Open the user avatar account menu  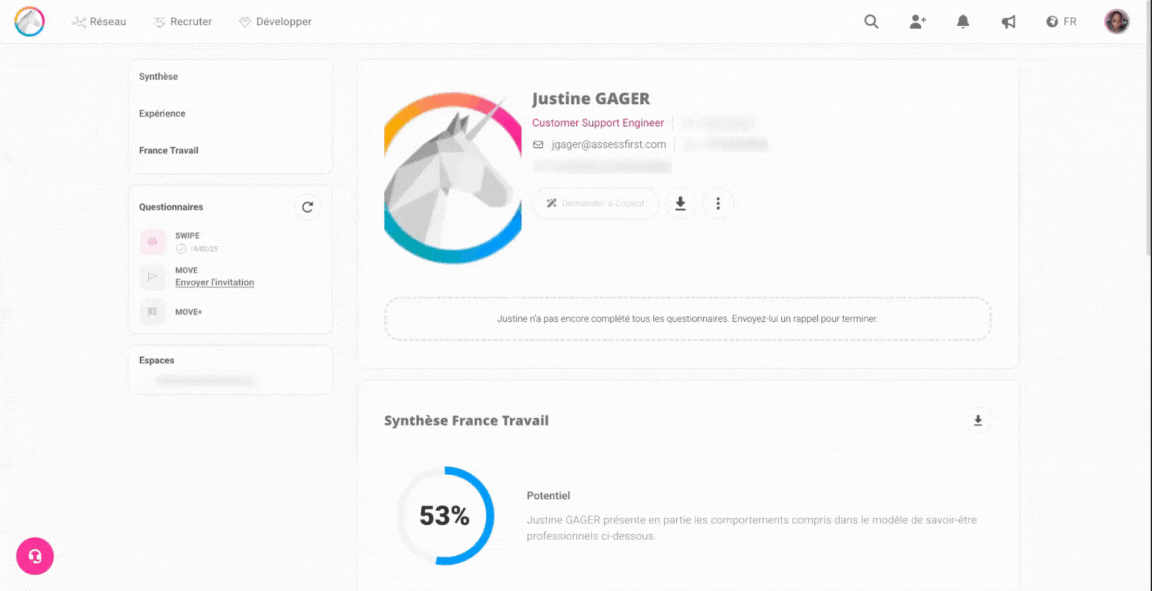pyautogui.click(x=1116, y=21)
